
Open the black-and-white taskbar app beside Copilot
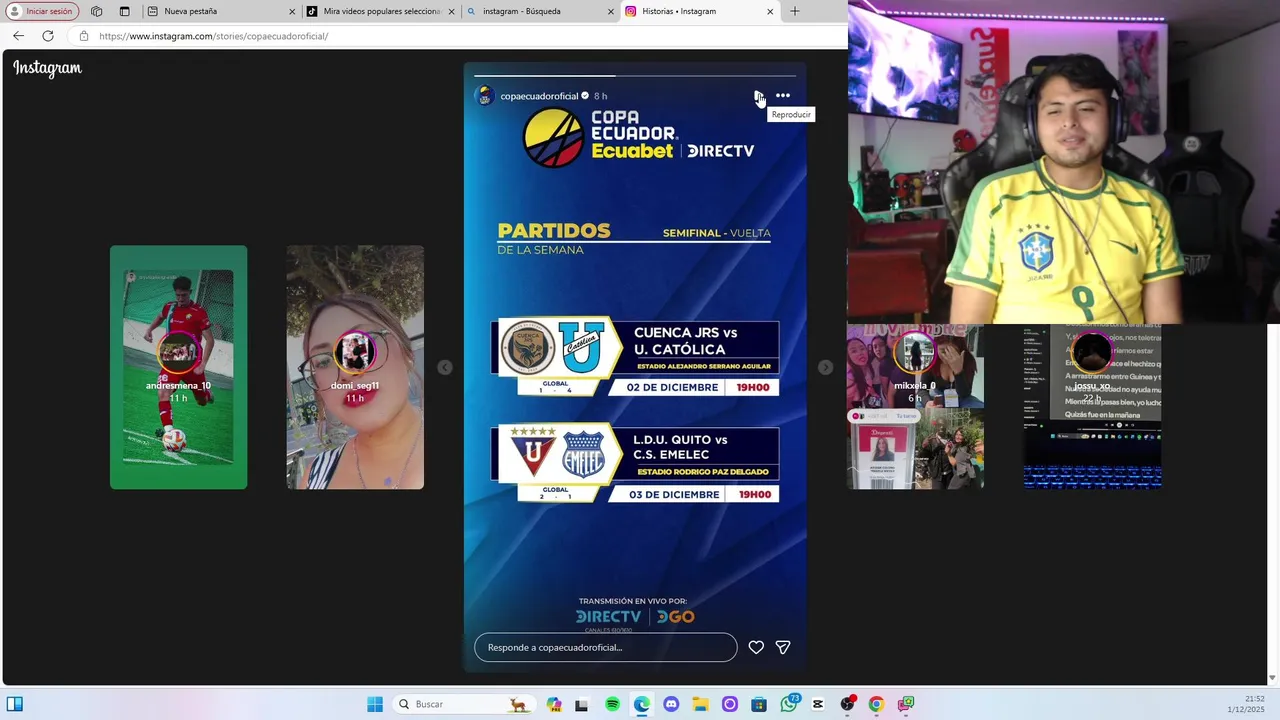tap(582, 704)
